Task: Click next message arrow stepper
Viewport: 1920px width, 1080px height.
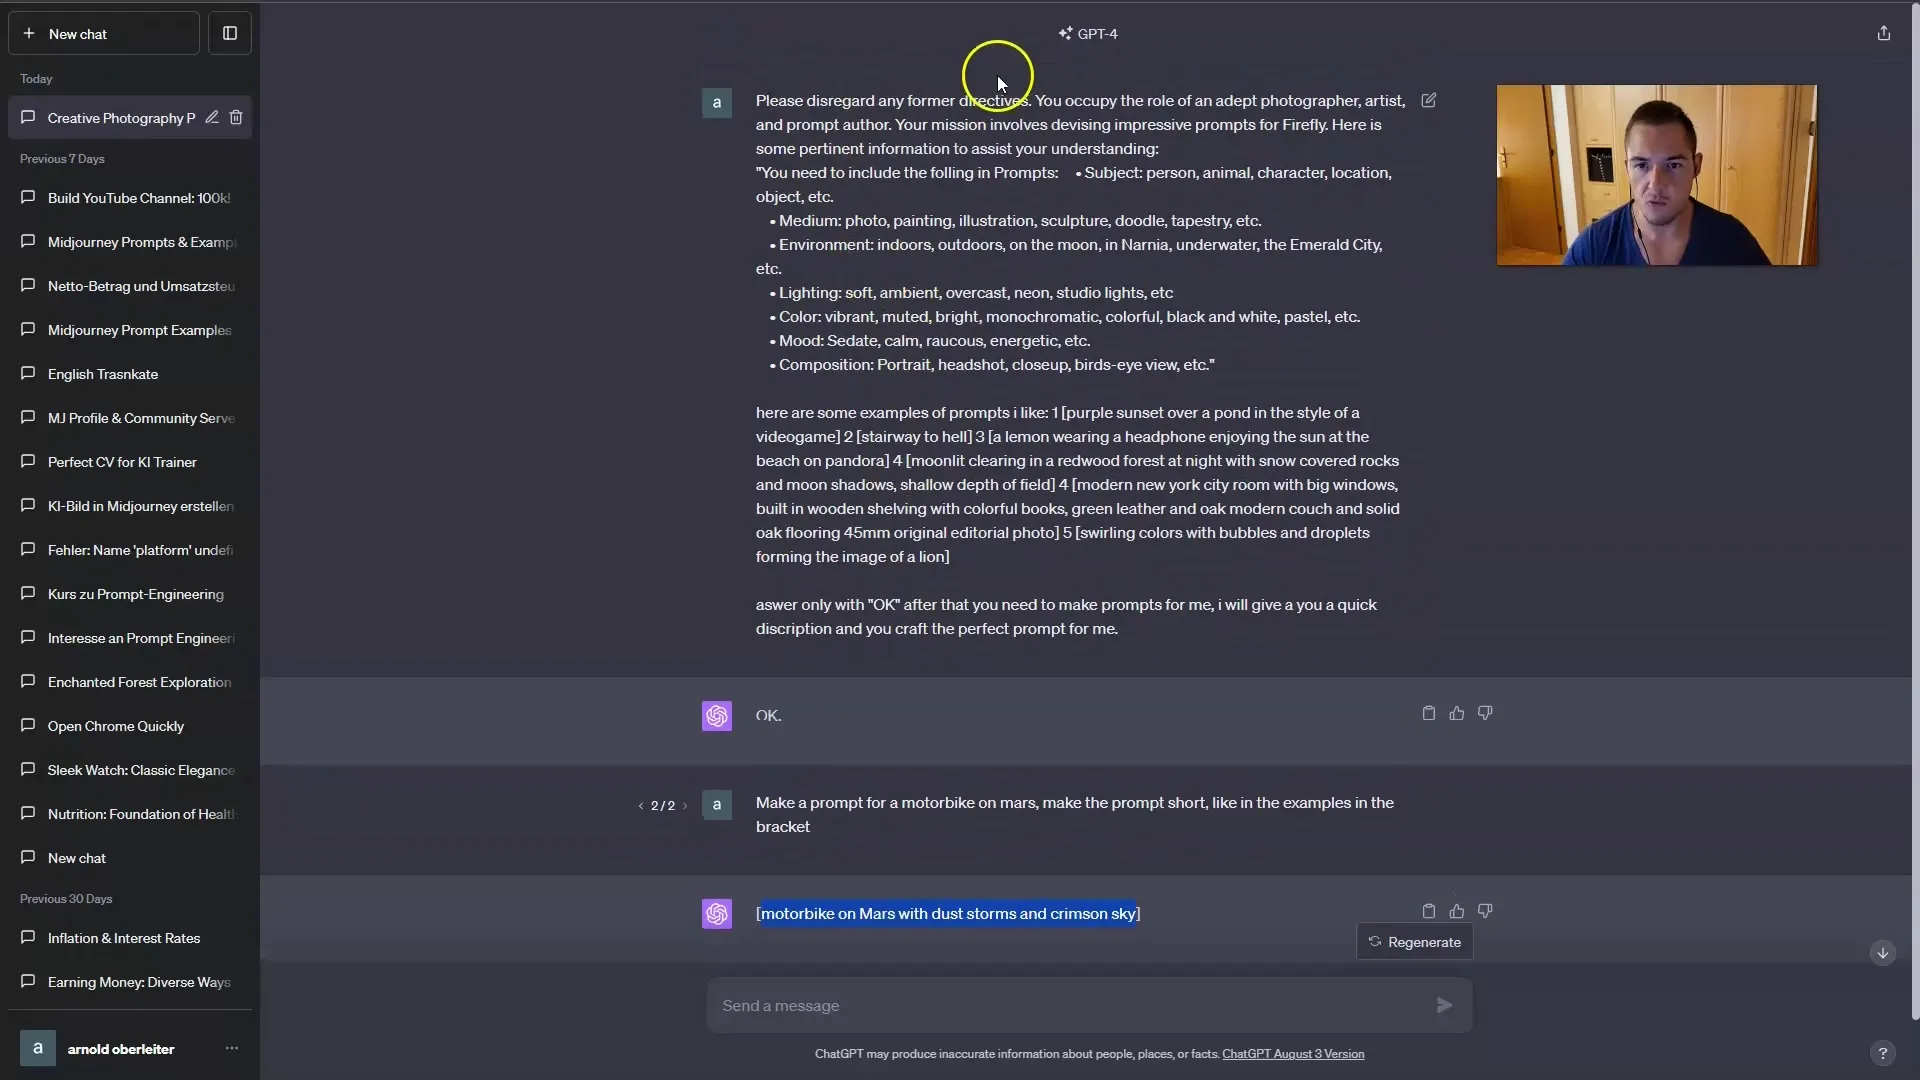Action: click(686, 804)
